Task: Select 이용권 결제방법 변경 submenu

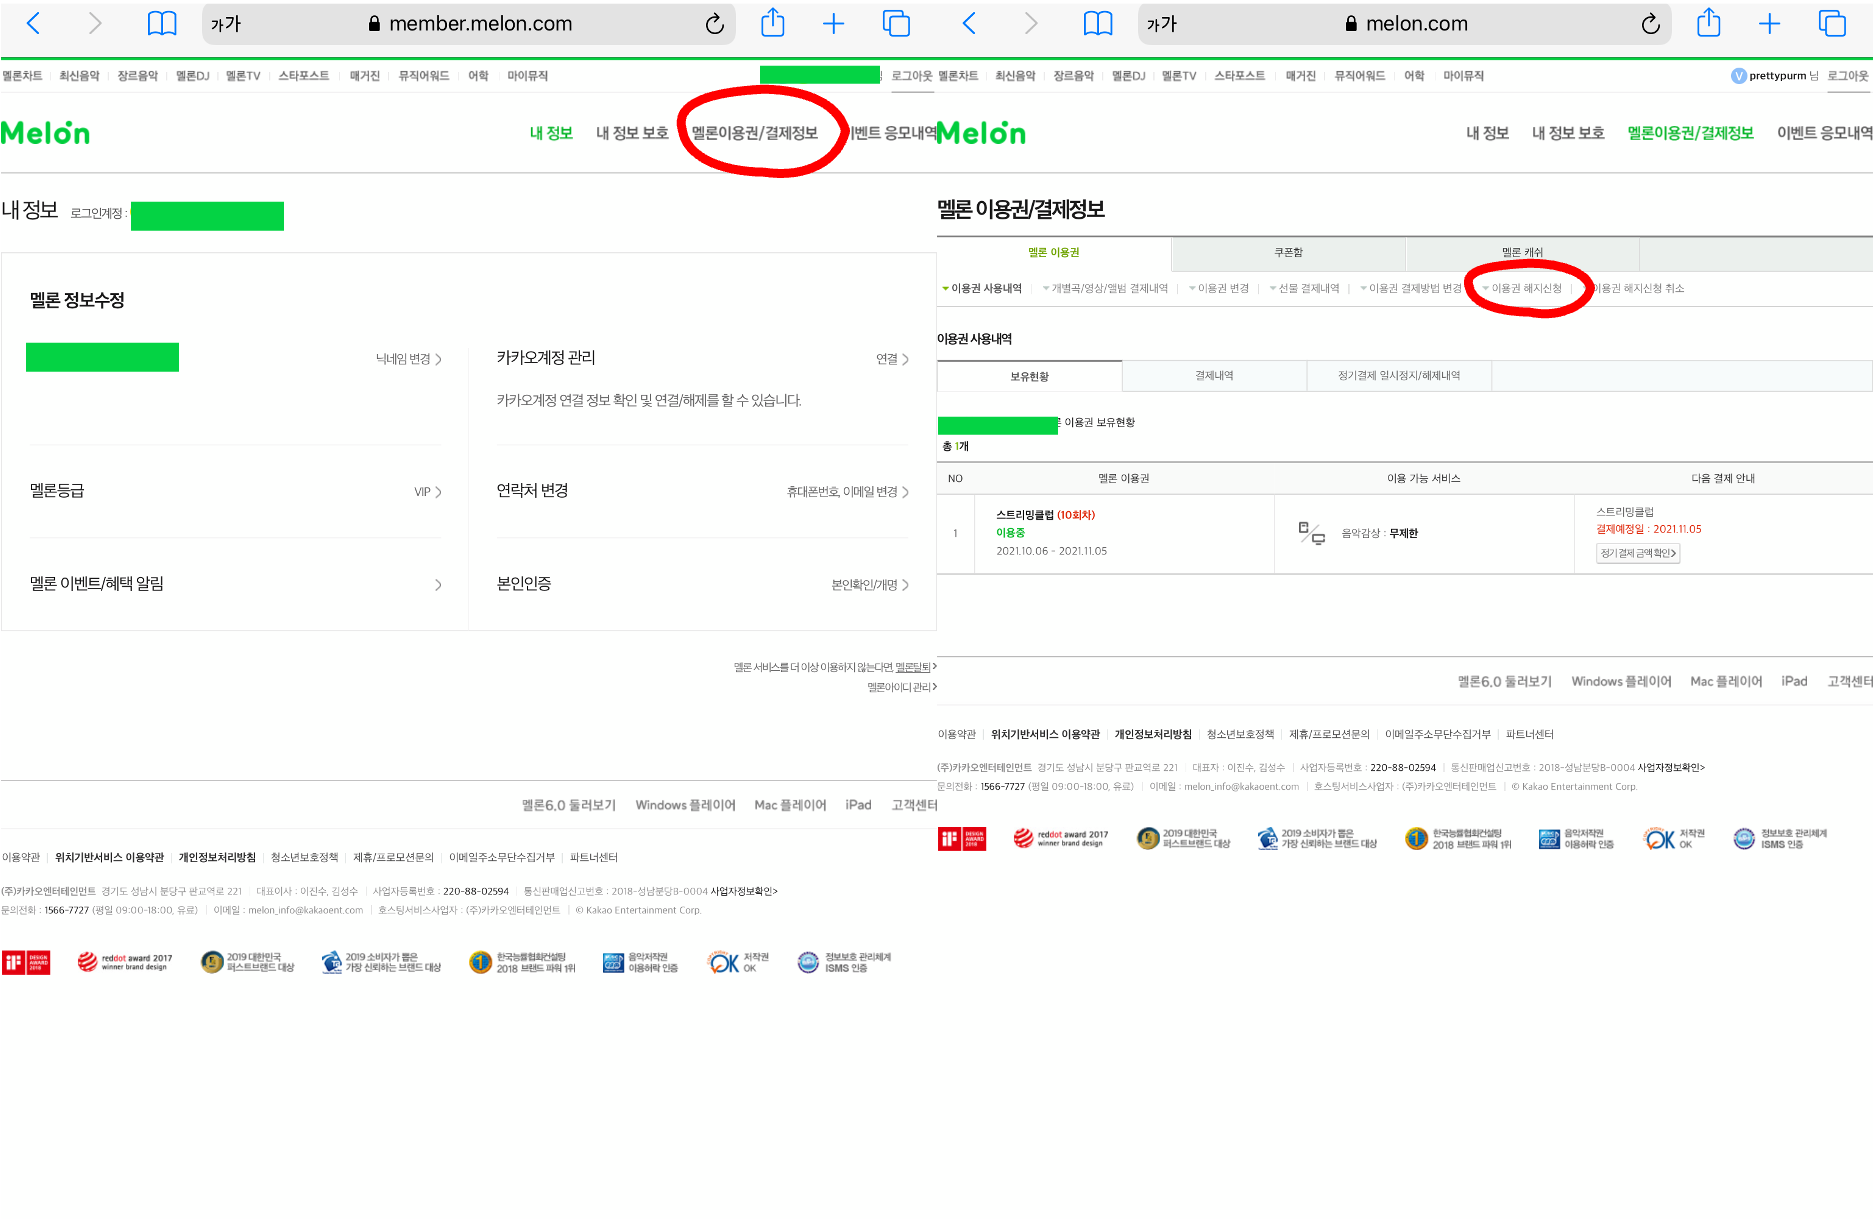Action: (x=1411, y=288)
